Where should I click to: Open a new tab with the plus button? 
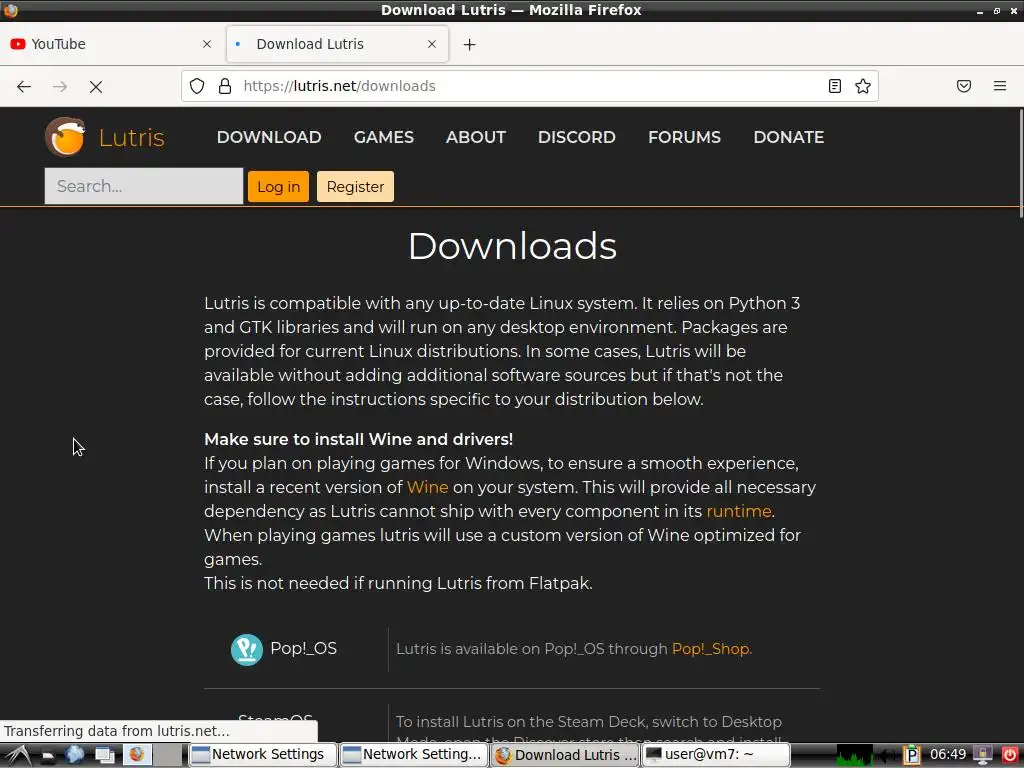470,44
